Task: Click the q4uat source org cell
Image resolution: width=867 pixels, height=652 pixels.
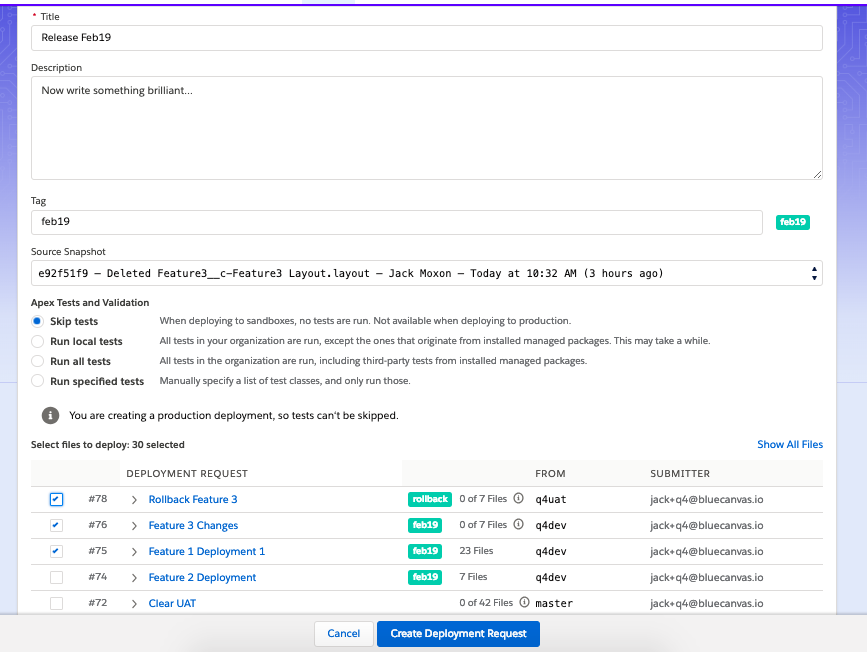Action: [551, 499]
